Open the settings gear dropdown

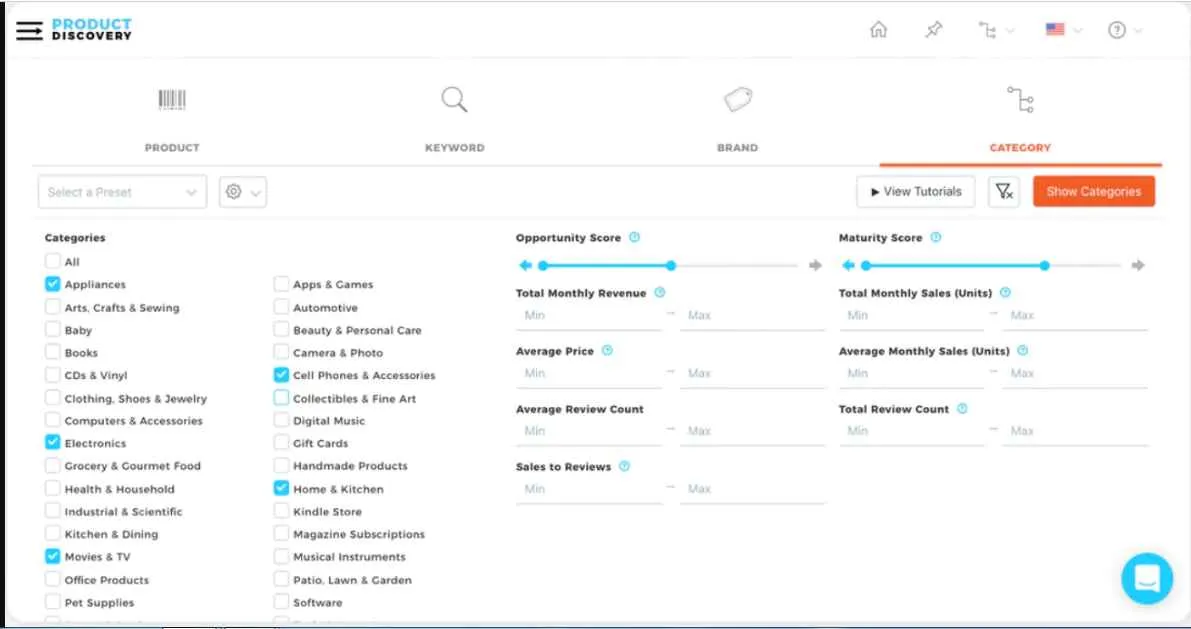[x=242, y=191]
